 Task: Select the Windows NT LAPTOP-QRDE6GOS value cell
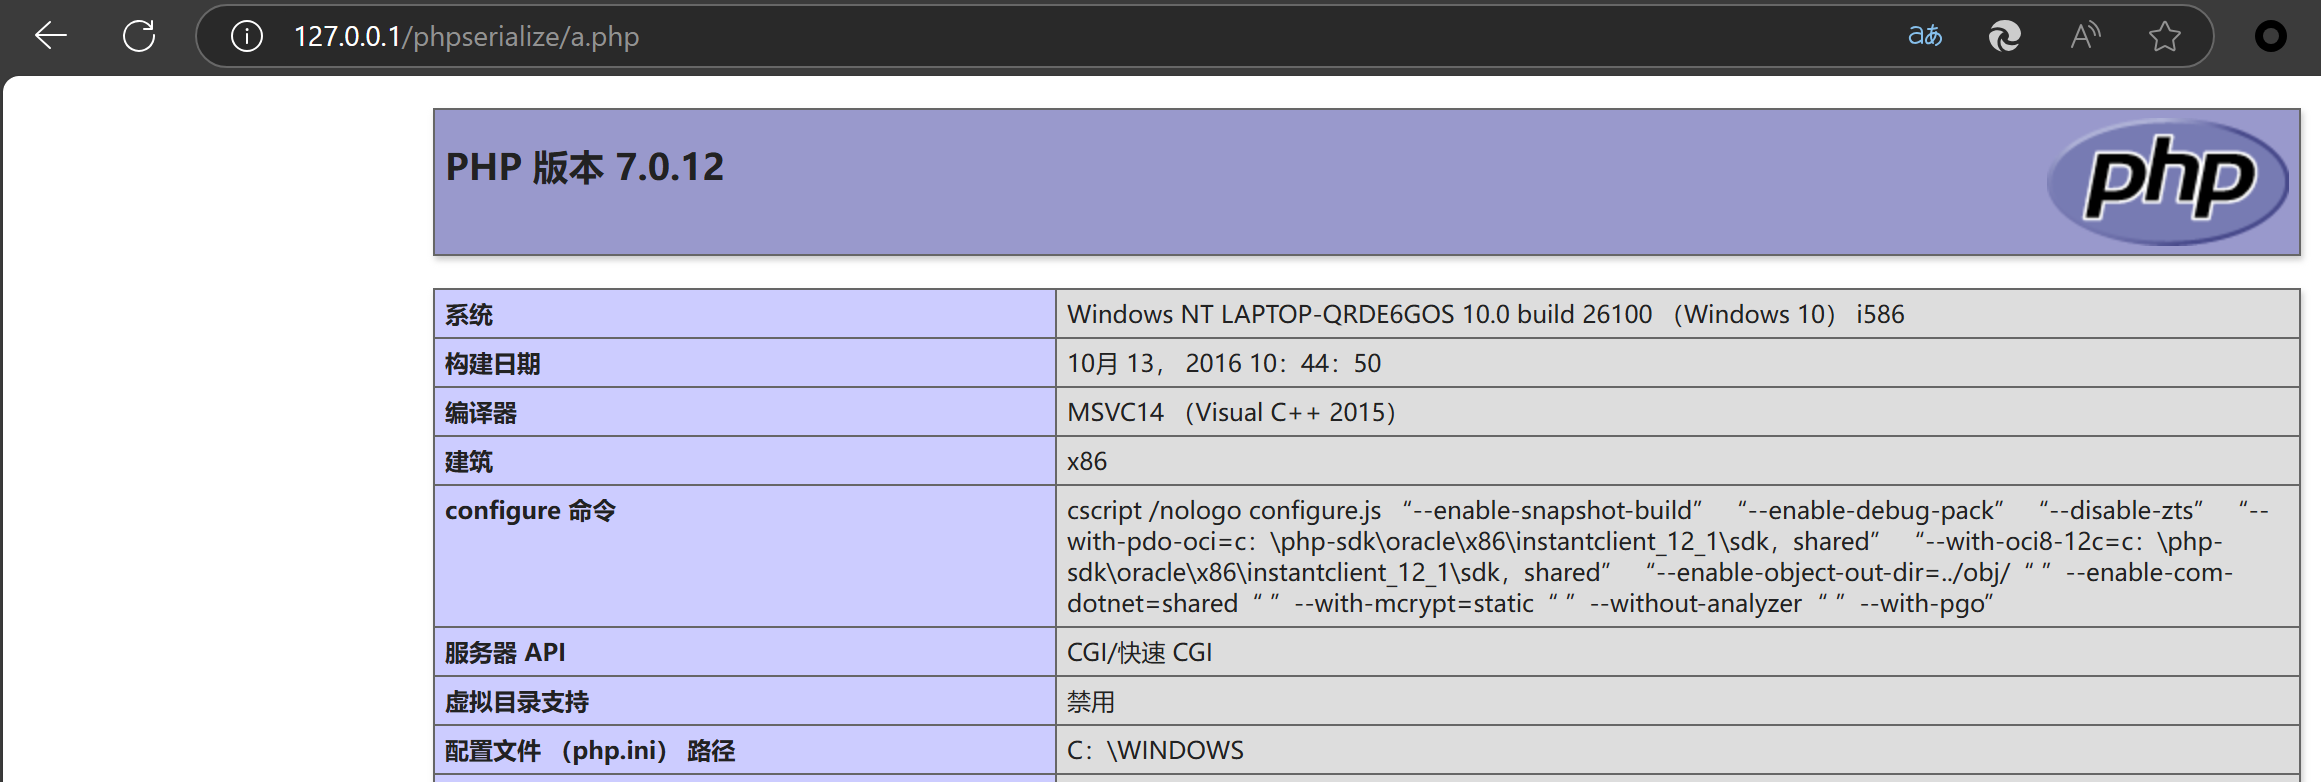pyautogui.click(x=1678, y=314)
